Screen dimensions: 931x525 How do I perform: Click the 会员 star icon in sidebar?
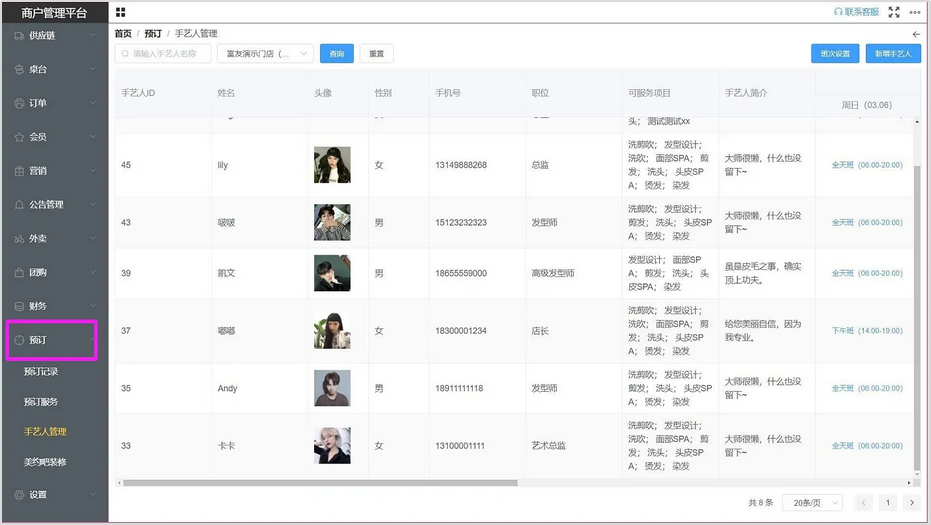19,137
